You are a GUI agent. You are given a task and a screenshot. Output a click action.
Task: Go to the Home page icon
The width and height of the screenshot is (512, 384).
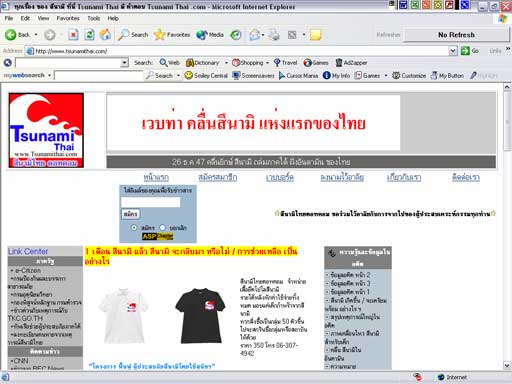105,35
